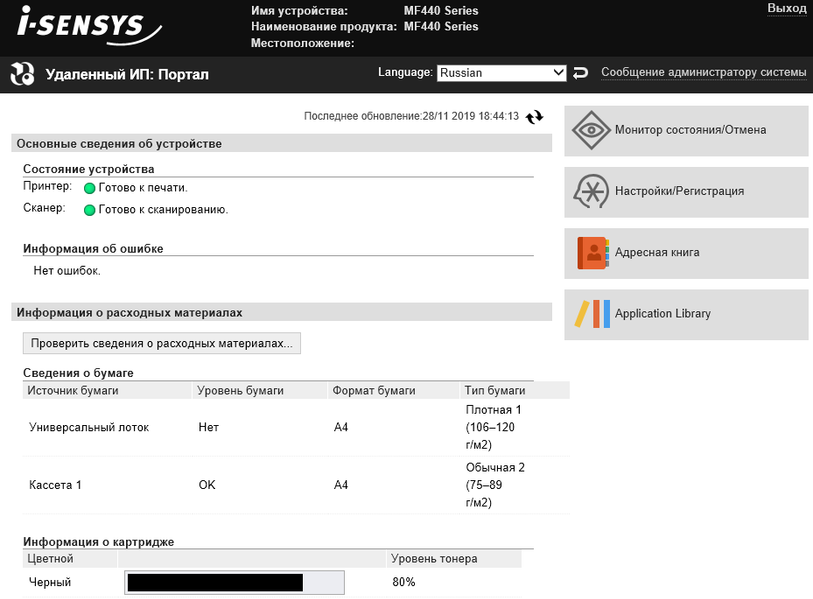Select the Нет paper level value
This screenshot has height=599, width=813.
point(208,427)
